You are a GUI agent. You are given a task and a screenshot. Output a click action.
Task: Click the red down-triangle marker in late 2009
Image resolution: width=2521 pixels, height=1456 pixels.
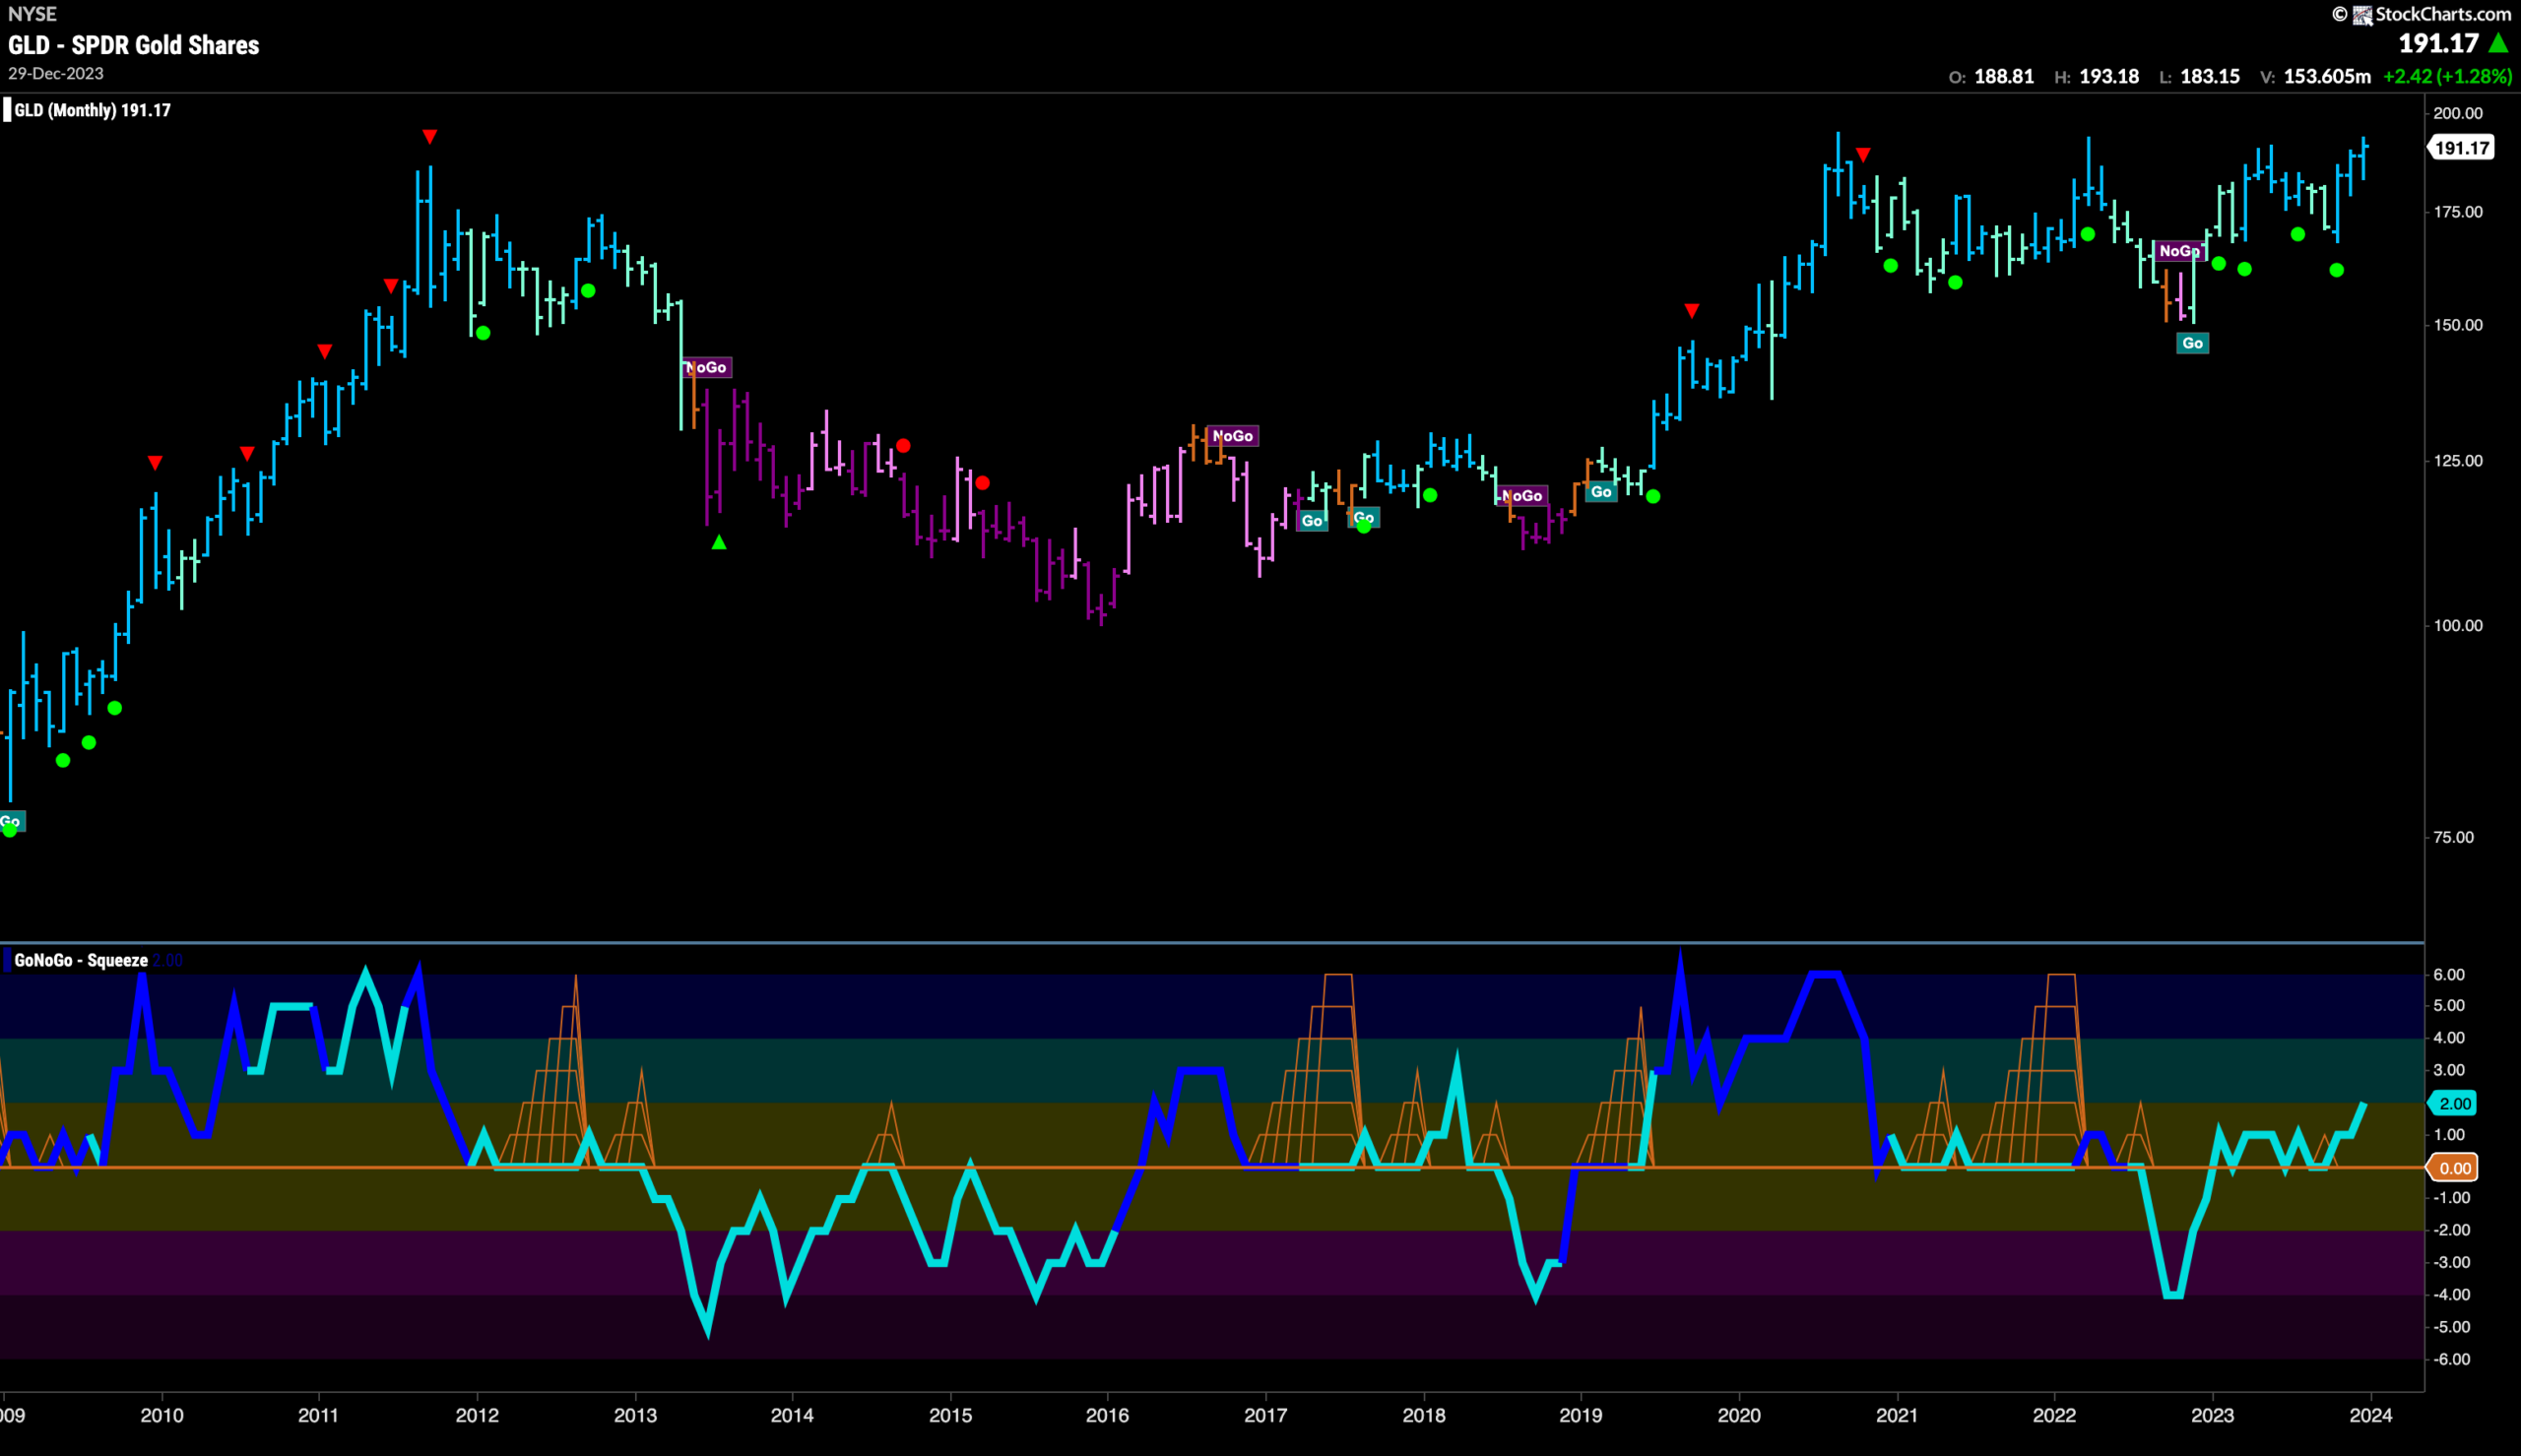pyautogui.click(x=155, y=463)
